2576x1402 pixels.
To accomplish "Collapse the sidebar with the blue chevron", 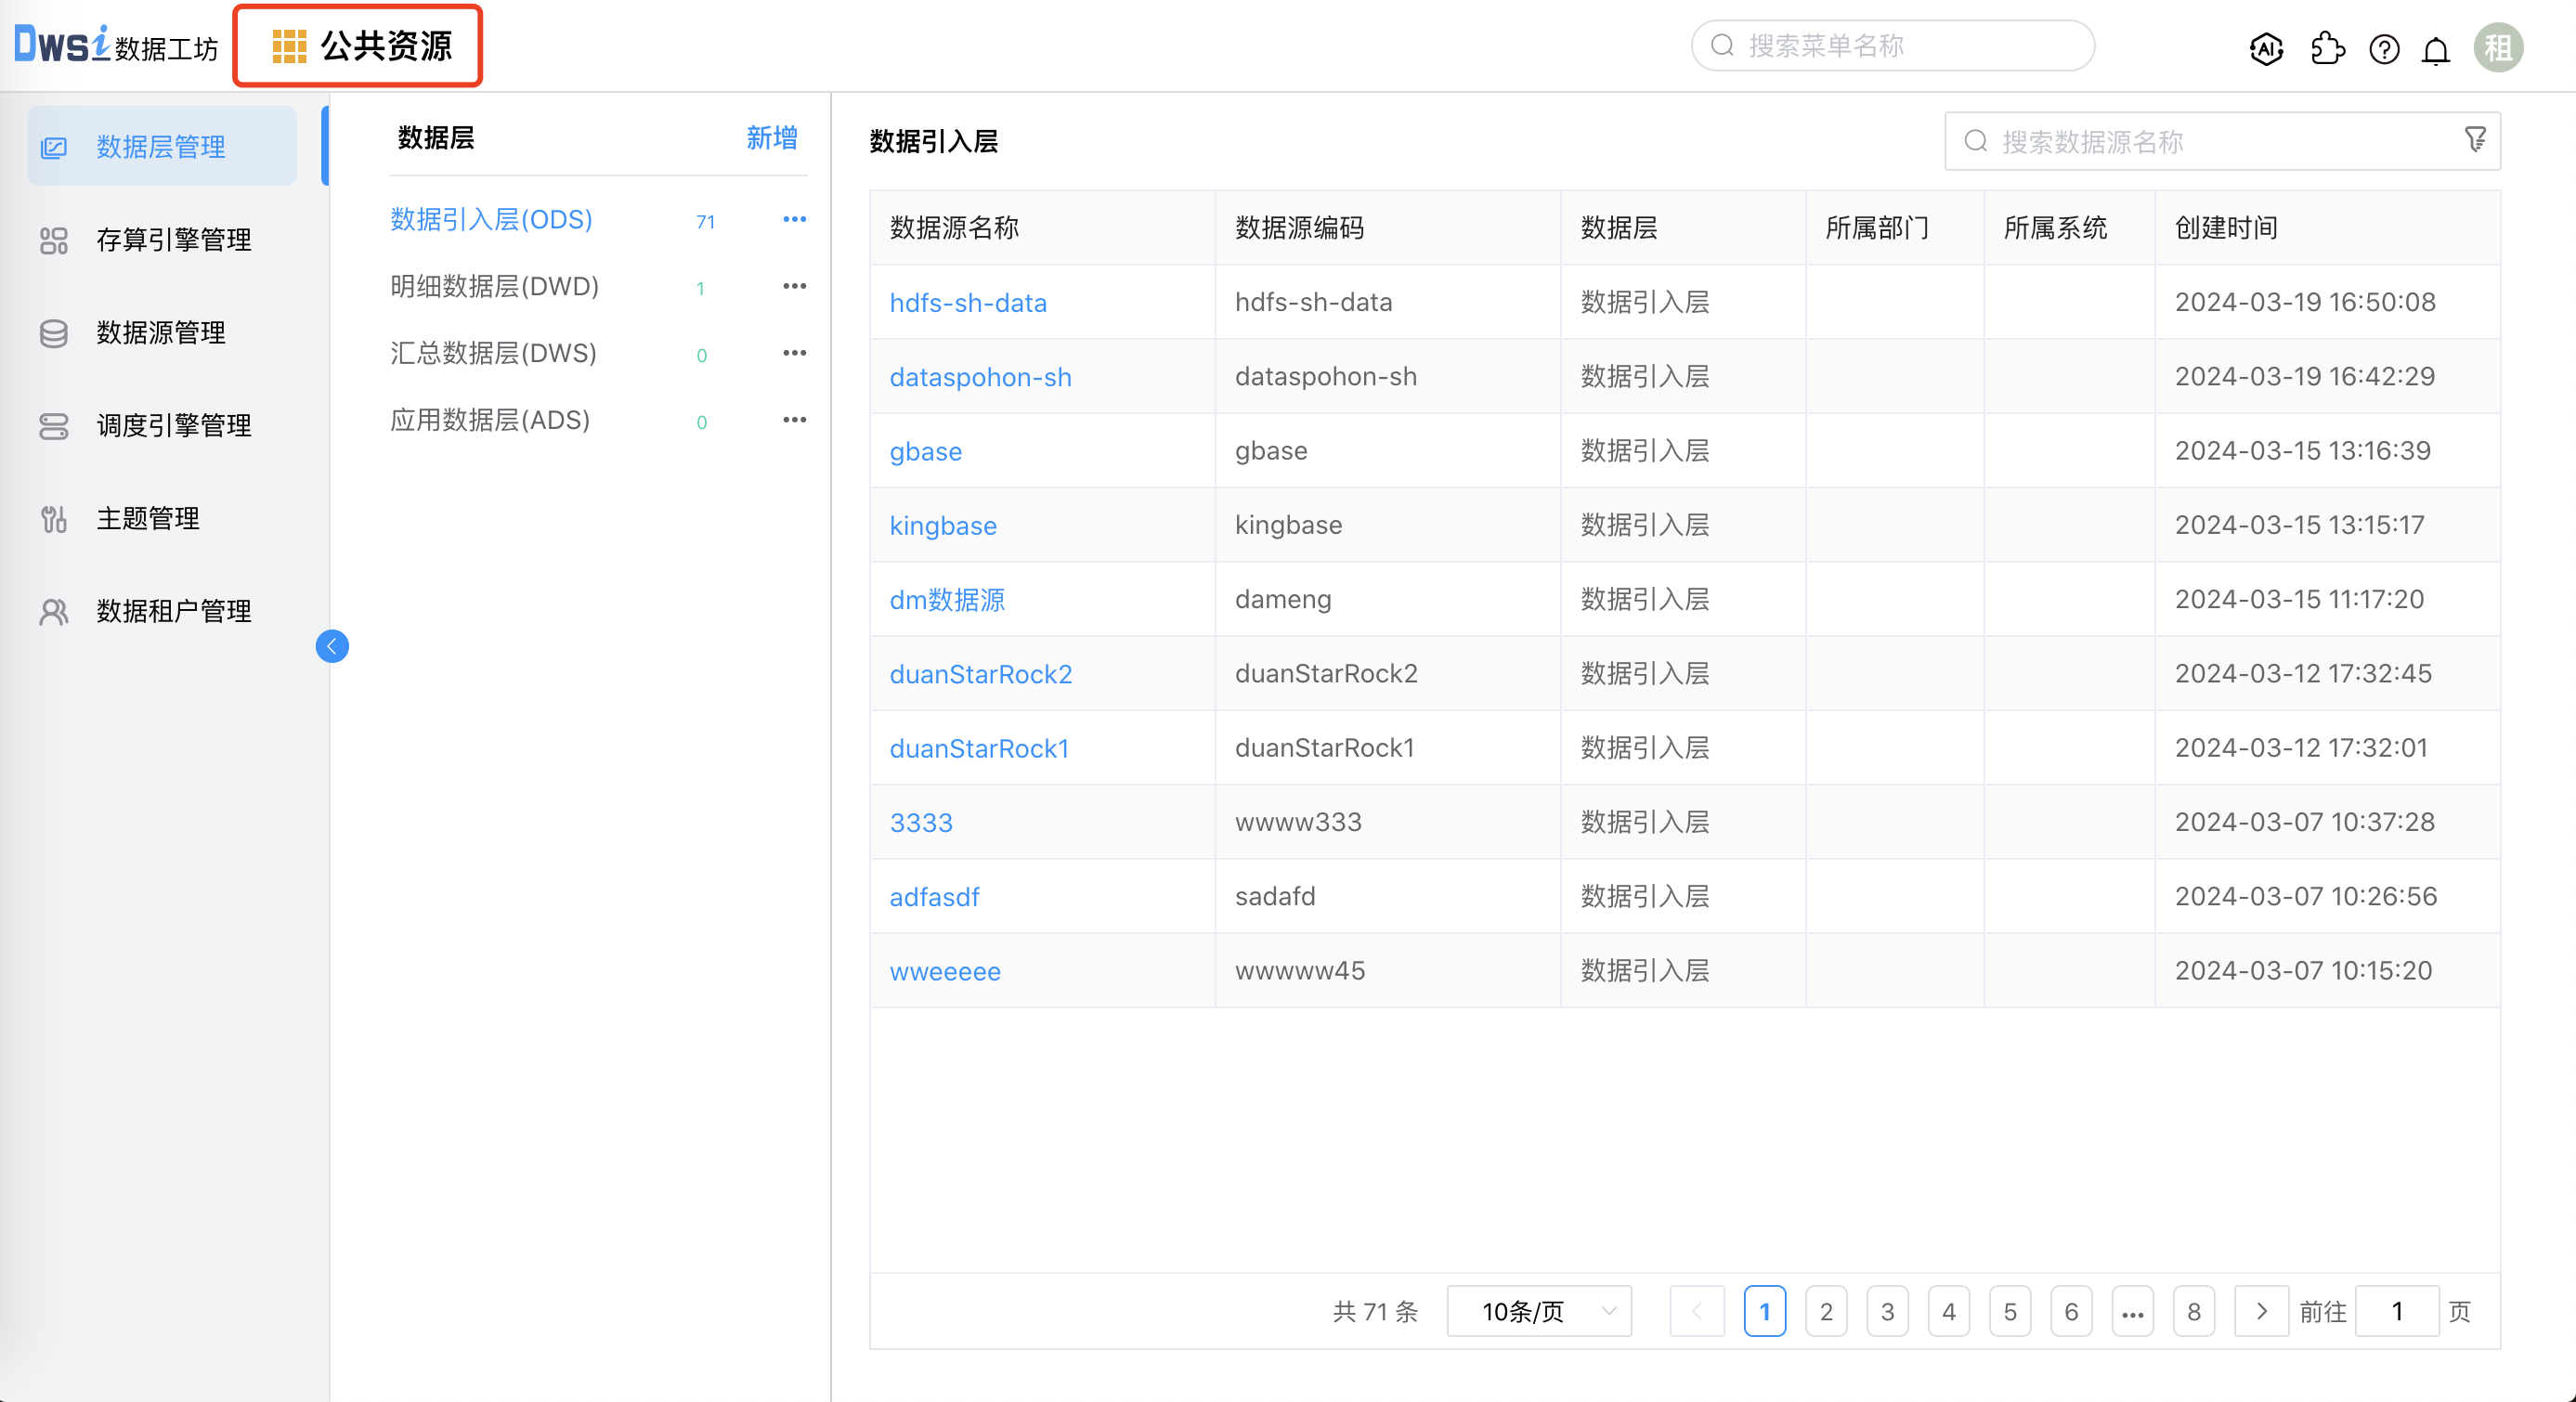I will coord(332,646).
